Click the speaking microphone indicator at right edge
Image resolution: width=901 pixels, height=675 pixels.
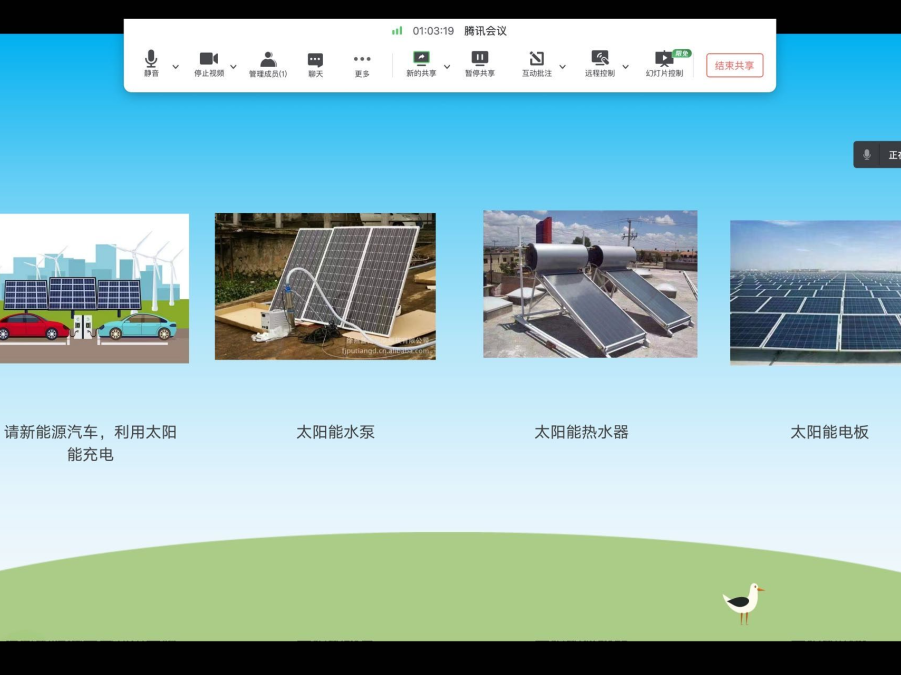tap(867, 155)
